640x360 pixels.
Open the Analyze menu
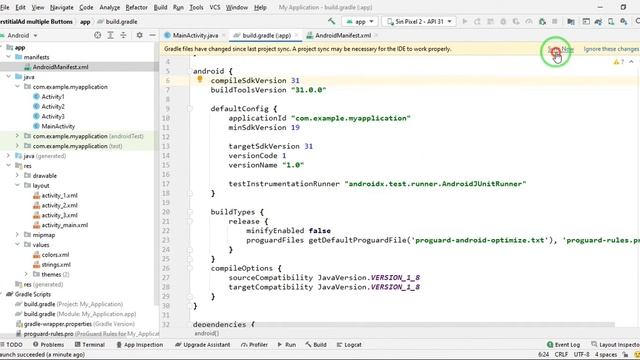109,7
